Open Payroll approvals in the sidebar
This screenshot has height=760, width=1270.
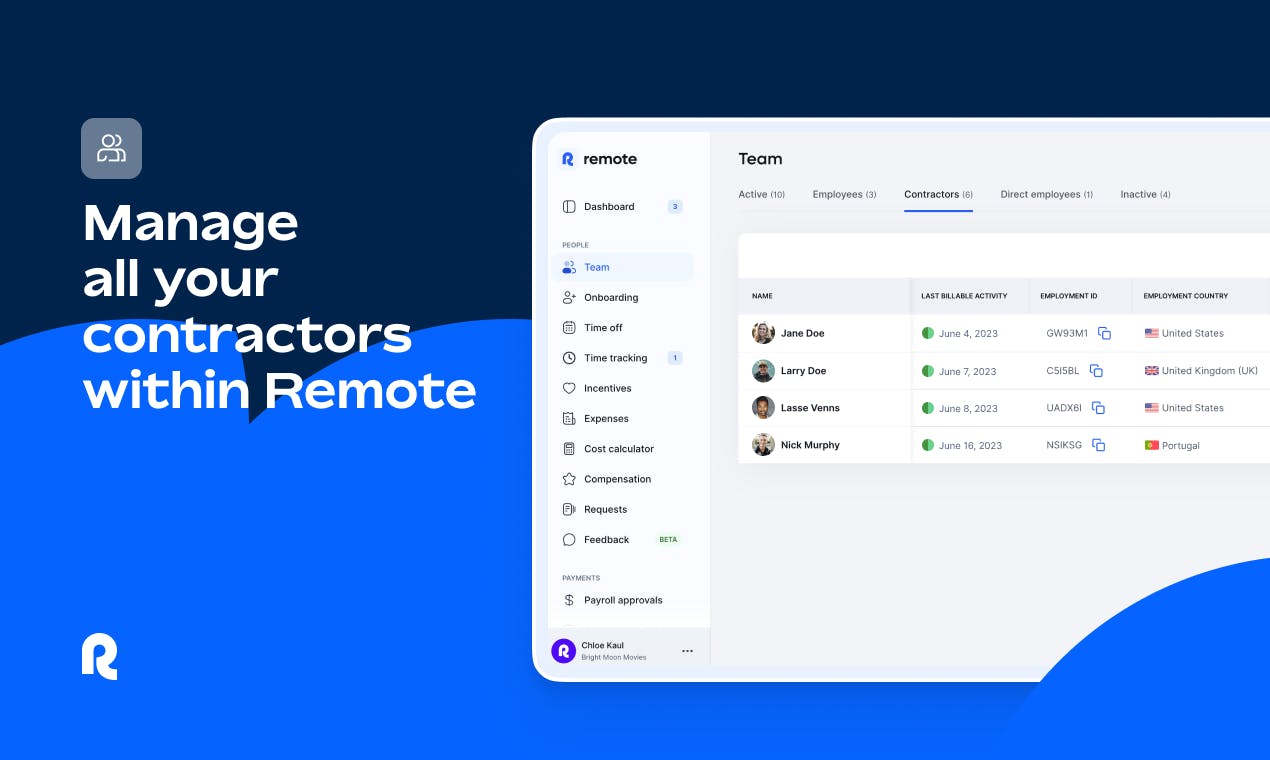[622, 600]
